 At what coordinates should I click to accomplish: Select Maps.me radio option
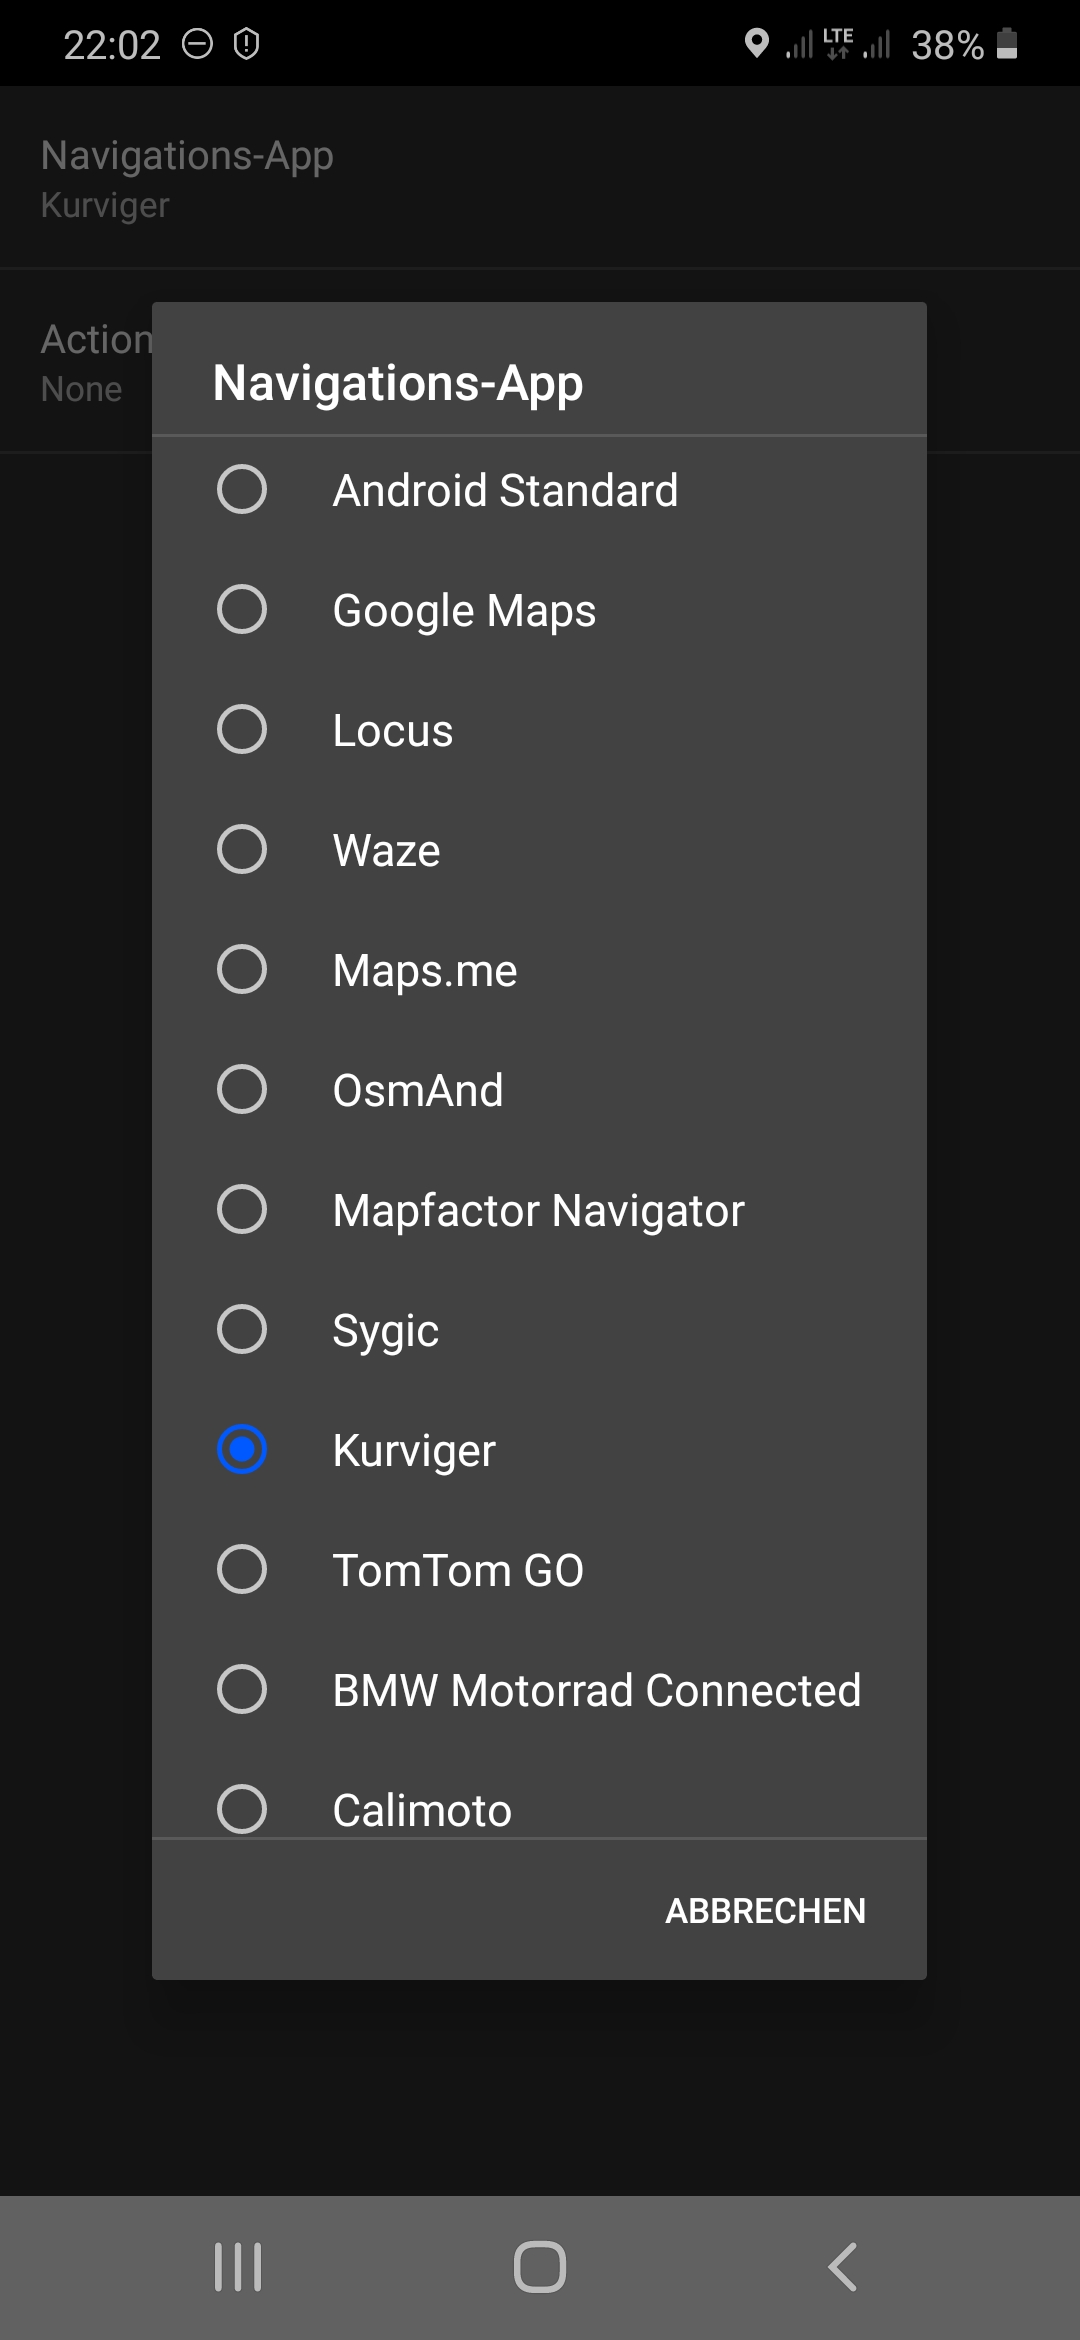[x=242, y=970]
